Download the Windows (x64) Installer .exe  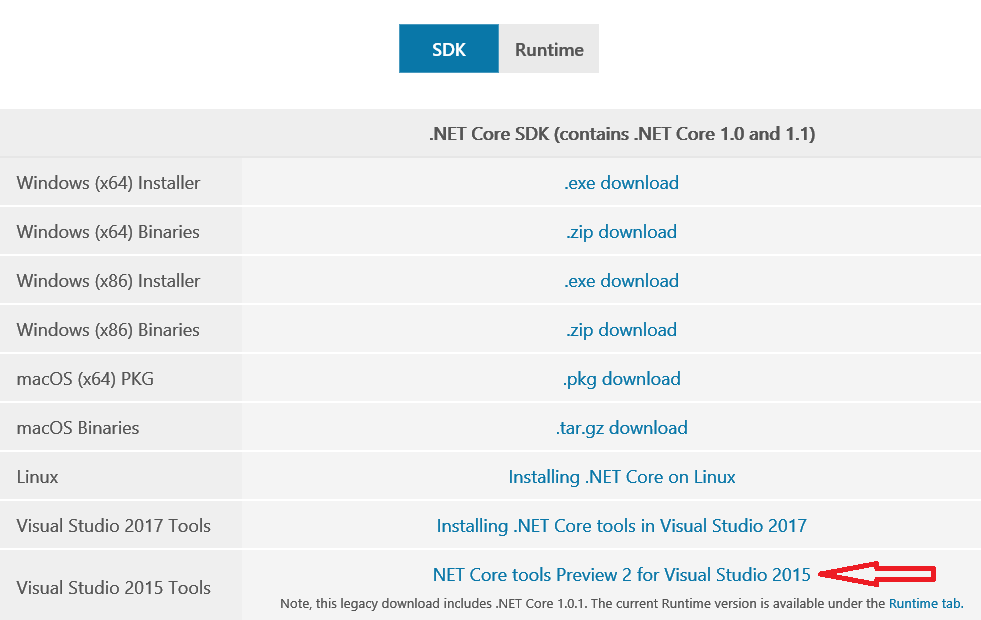621,183
